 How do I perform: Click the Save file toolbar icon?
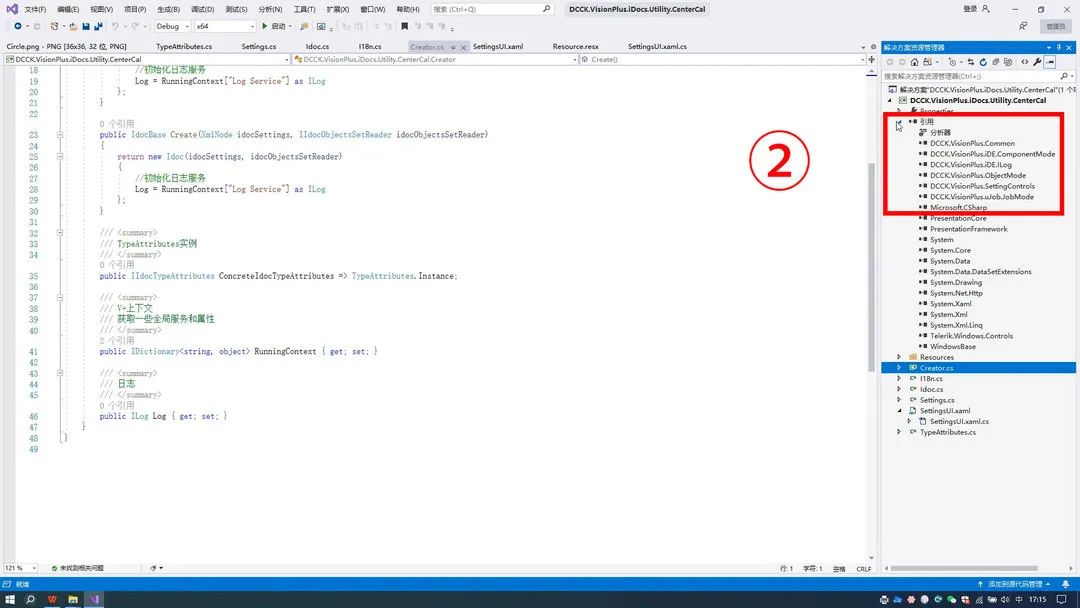(86, 26)
